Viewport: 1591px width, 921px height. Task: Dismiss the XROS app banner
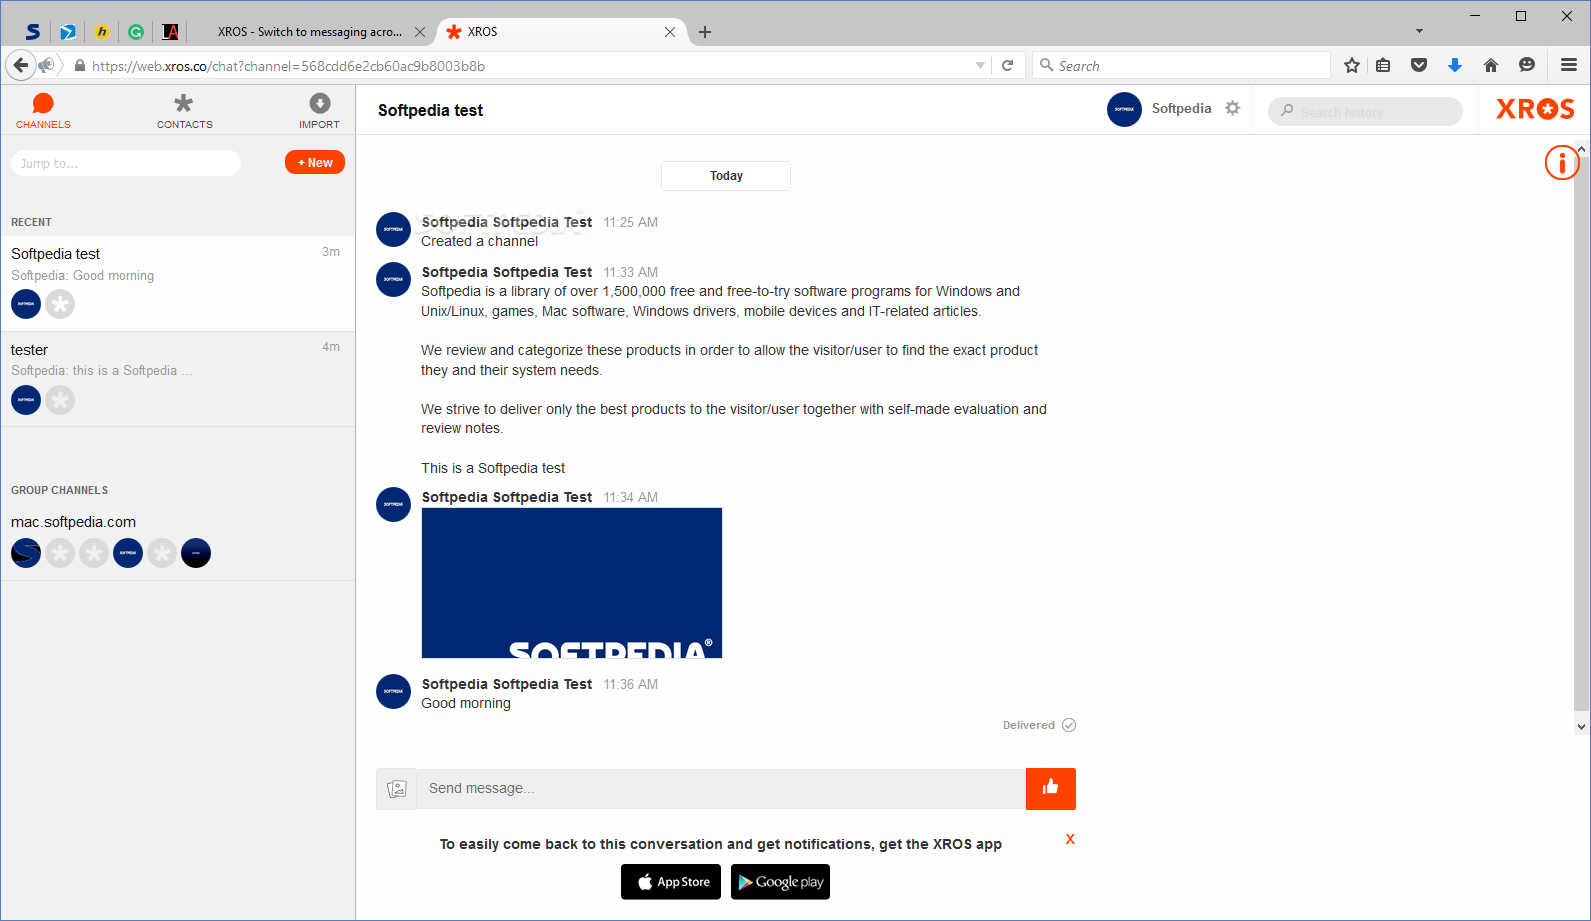pos(1070,839)
